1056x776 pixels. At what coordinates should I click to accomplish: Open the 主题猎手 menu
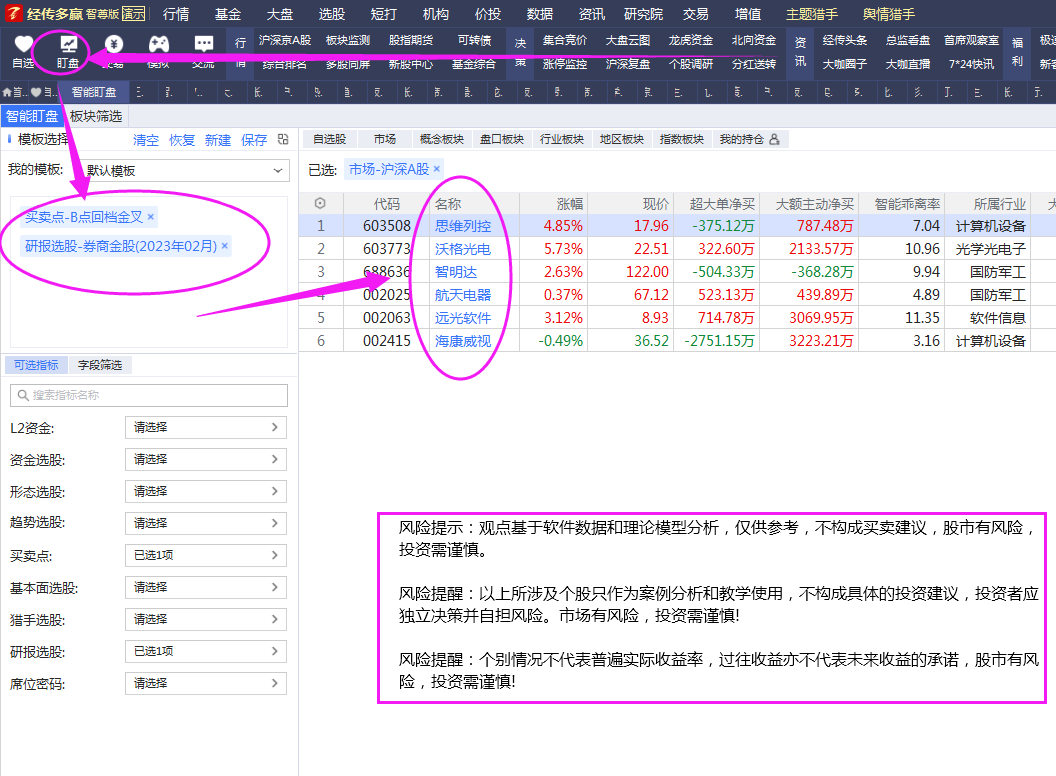(812, 14)
